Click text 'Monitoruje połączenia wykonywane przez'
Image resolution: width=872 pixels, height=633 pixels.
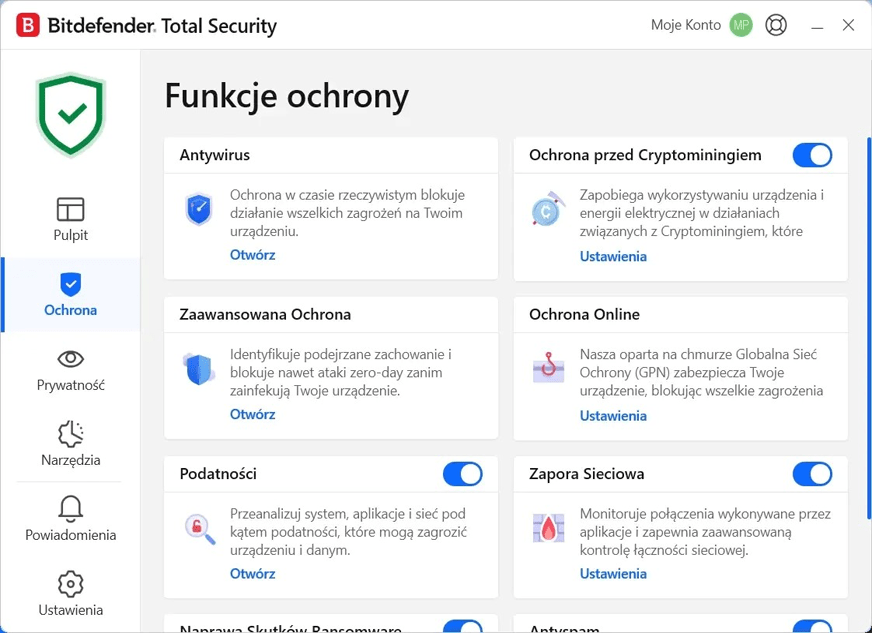pyautogui.click(x=705, y=514)
